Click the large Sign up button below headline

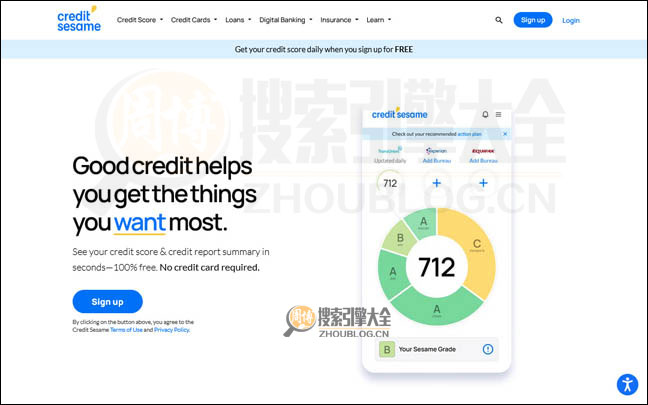tap(107, 302)
